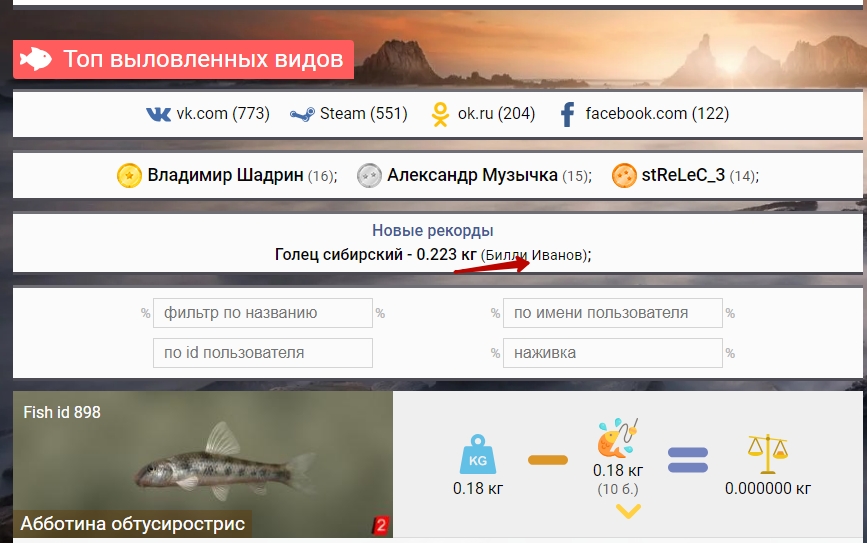The width and height of the screenshot is (867, 543).
Task: Click the fish icon in the header
Action: pyautogui.click(x=36, y=59)
